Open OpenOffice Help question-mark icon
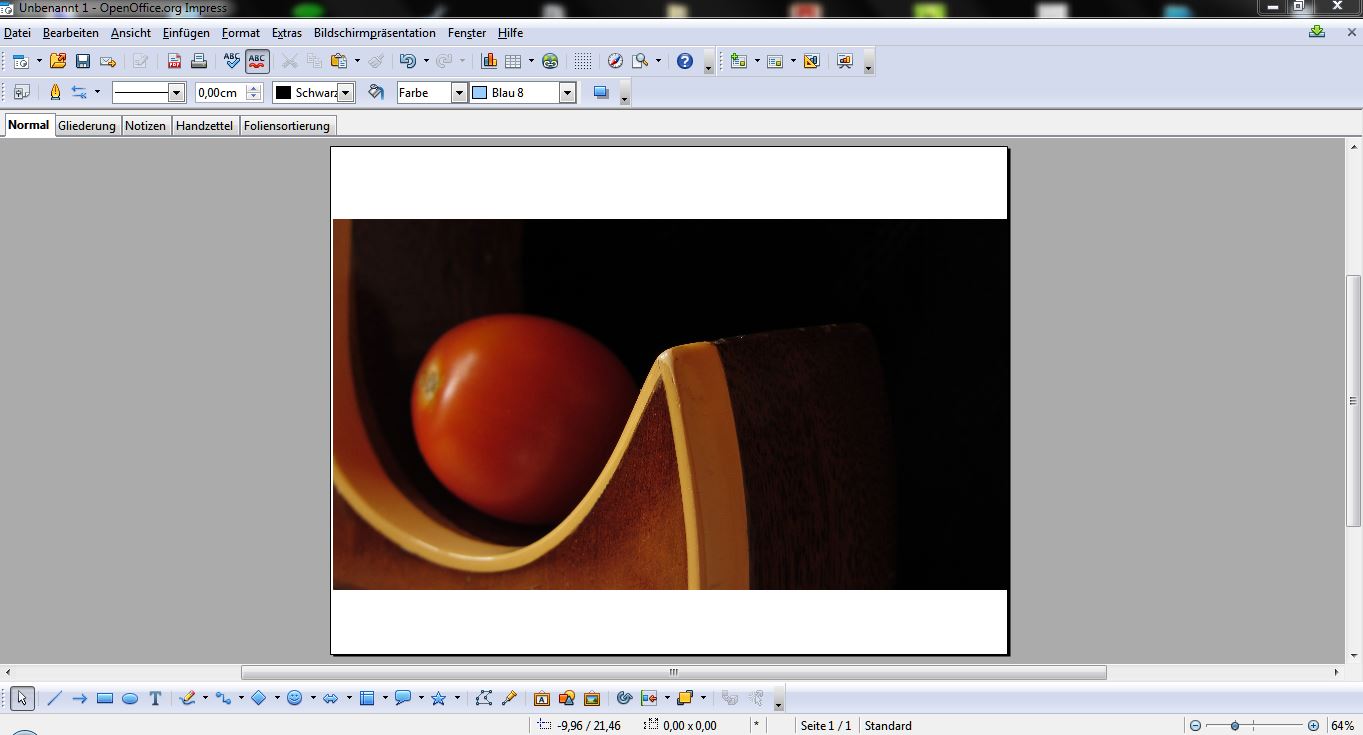Viewport: 1363px width, 735px height. pyautogui.click(x=685, y=61)
